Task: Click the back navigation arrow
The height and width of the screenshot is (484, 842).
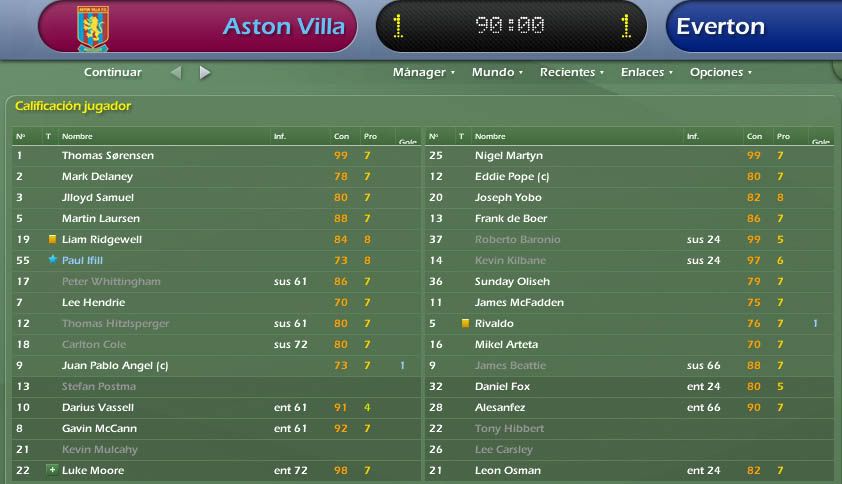Action: coord(176,73)
